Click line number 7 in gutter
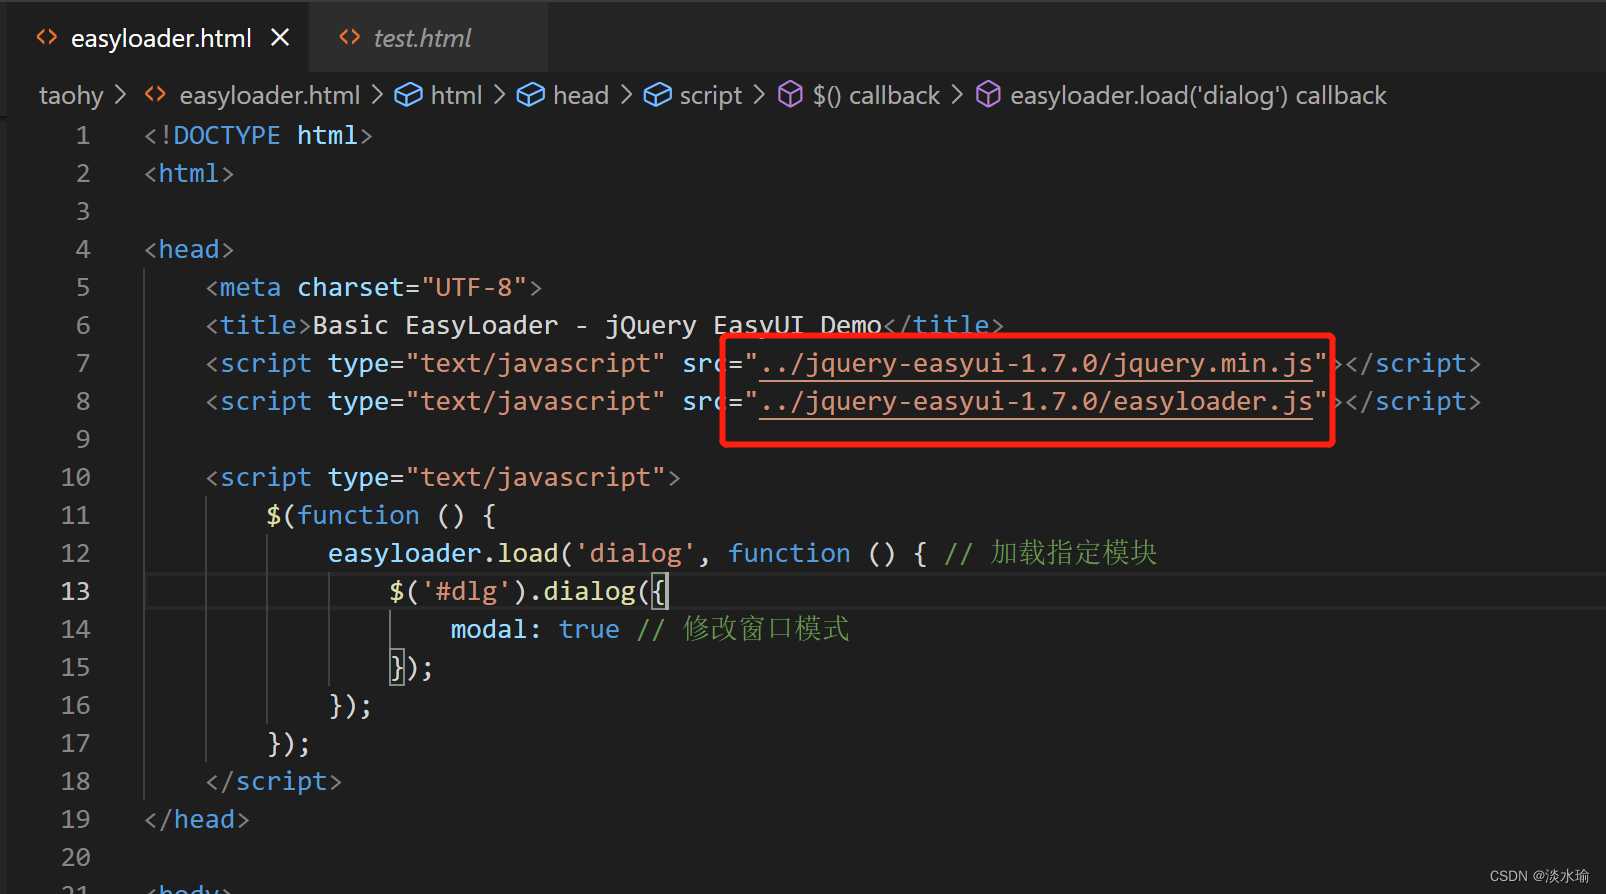Viewport: 1606px width, 894px height. (82, 363)
